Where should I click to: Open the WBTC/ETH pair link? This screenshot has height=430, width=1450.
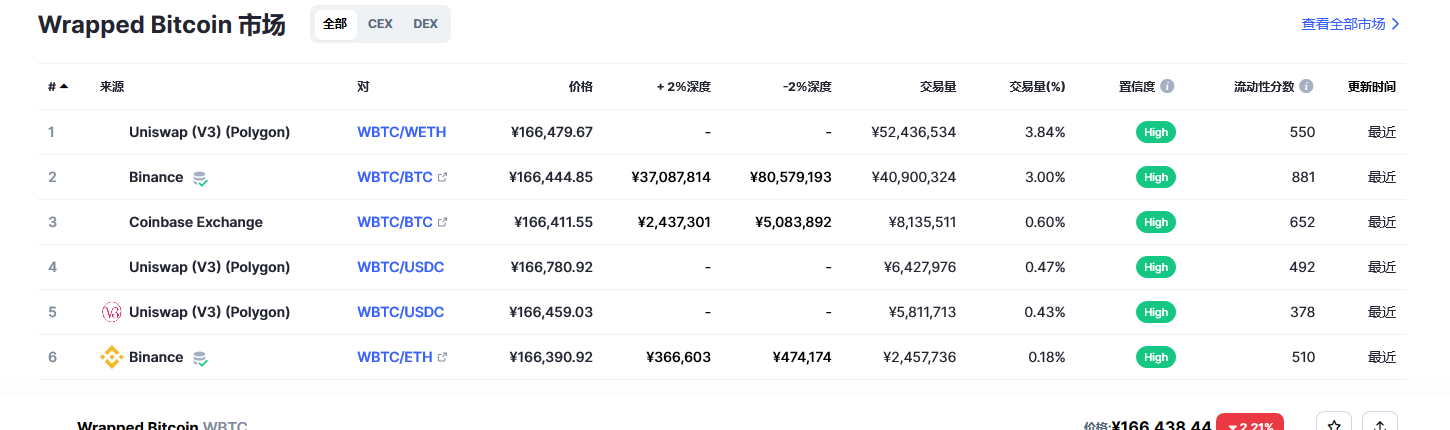point(395,357)
